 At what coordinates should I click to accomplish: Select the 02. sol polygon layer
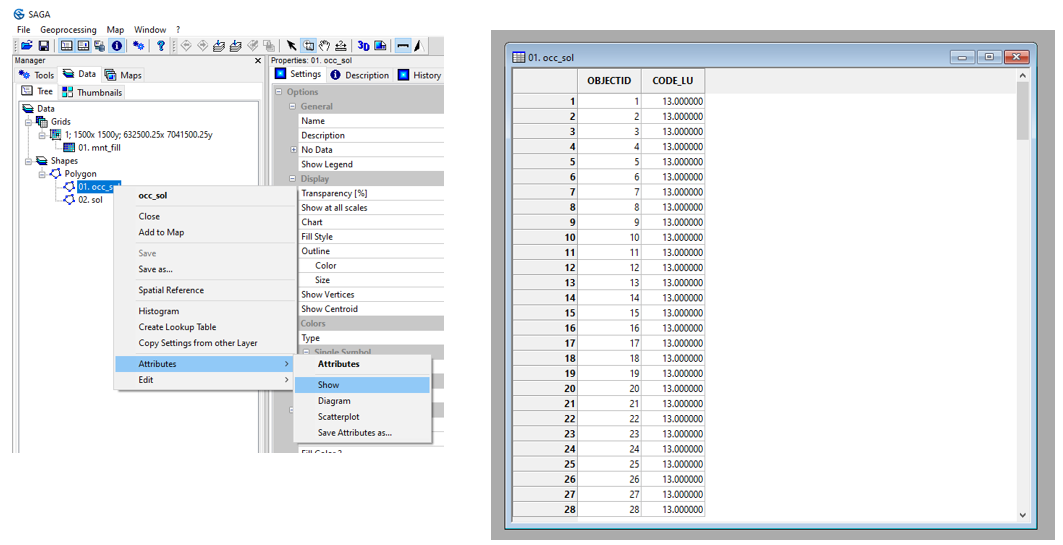pos(90,200)
